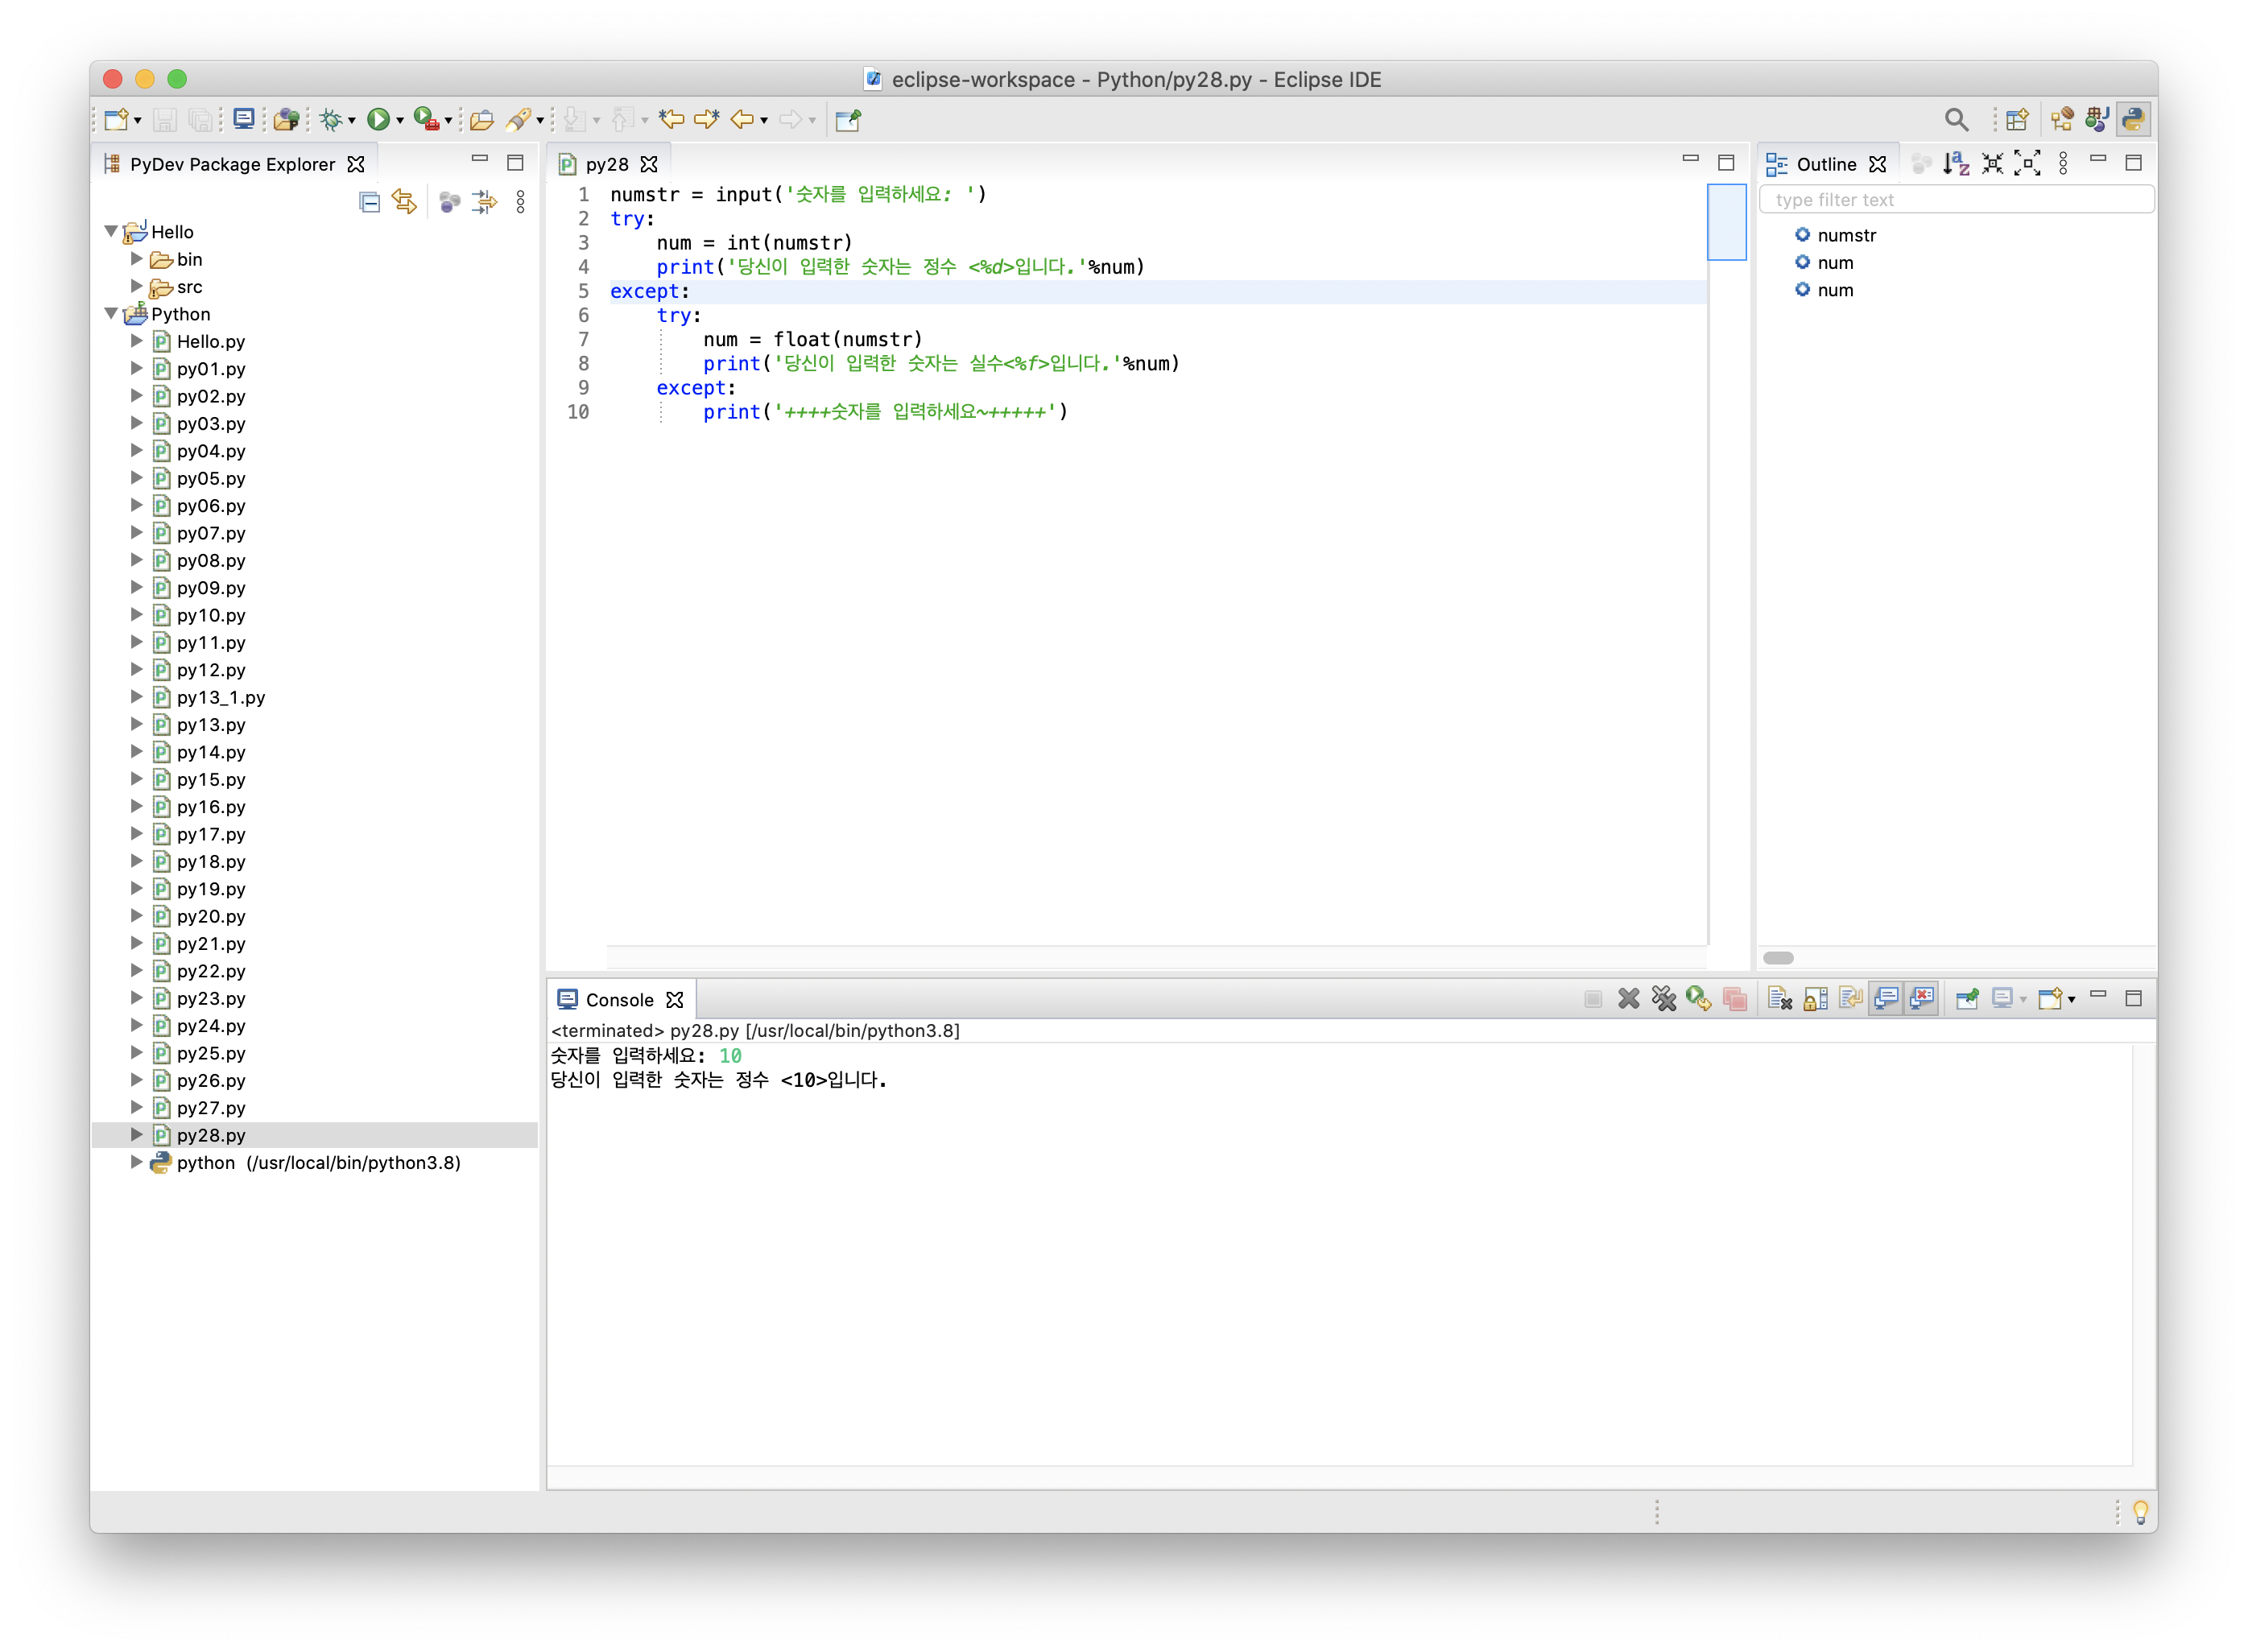
Task: Click the Open Perspective icon
Action: point(2017,120)
